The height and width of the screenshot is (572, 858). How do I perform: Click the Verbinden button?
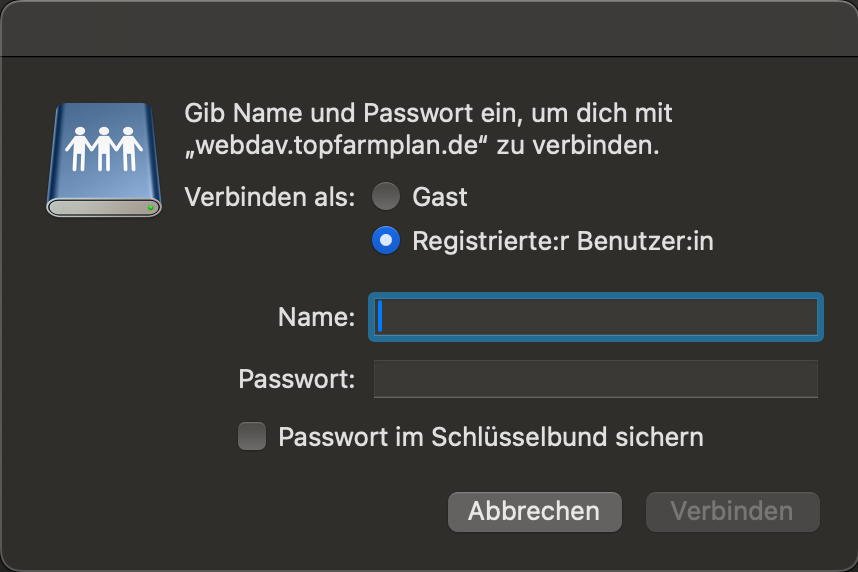click(732, 511)
